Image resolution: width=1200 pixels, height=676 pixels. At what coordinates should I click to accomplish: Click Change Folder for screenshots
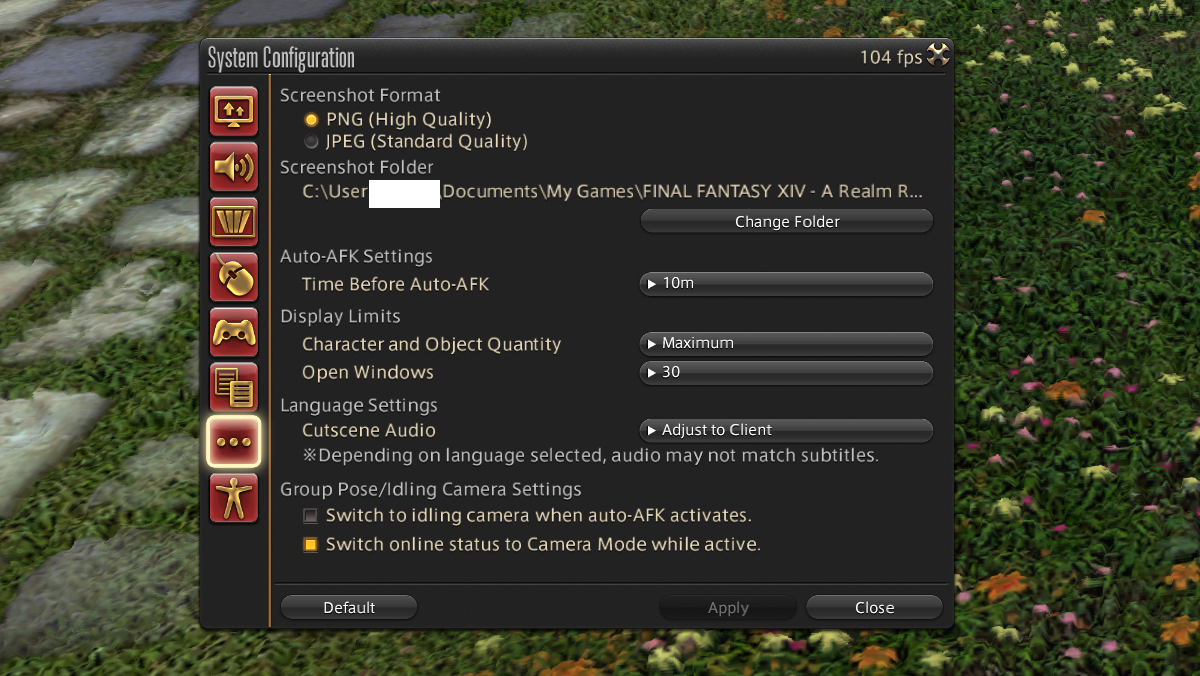click(786, 221)
